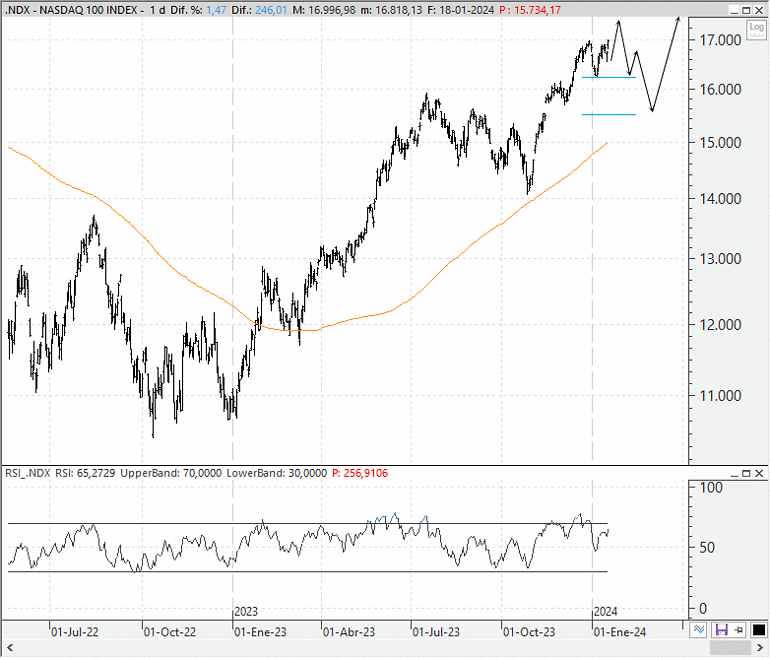770x658 pixels.
Task: Click the horizontal scrollbar thumb
Action: (732, 648)
